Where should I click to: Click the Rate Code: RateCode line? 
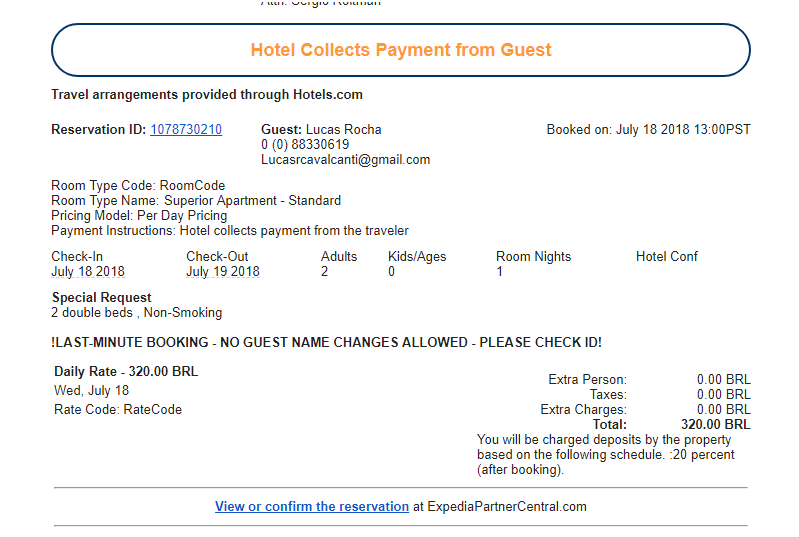118,410
